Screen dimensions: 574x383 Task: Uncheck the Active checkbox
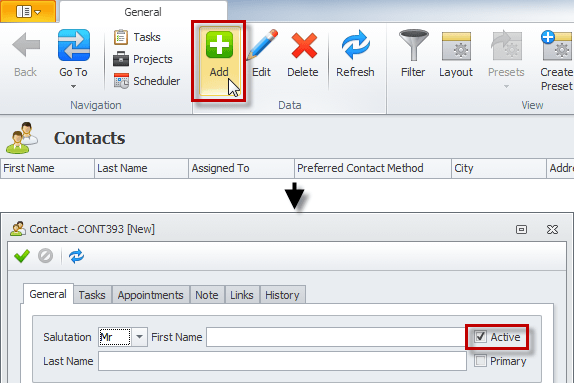pyautogui.click(x=480, y=336)
